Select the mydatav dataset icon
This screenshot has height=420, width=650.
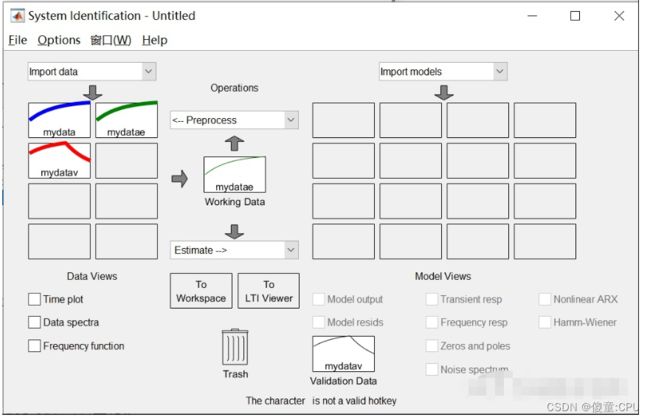pos(59,161)
